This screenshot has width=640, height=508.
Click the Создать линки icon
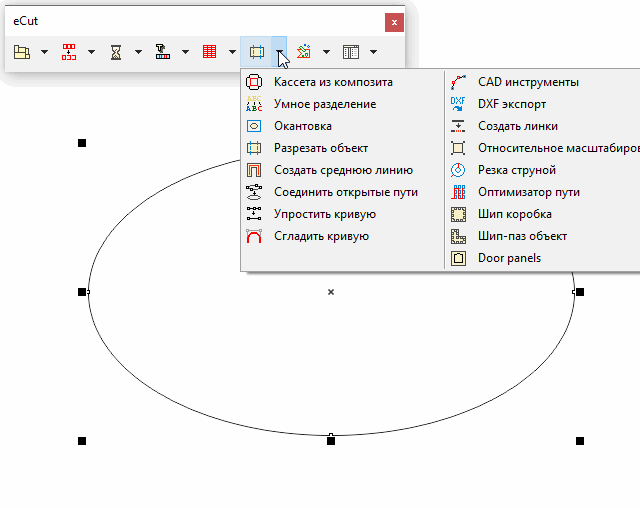(458, 126)
